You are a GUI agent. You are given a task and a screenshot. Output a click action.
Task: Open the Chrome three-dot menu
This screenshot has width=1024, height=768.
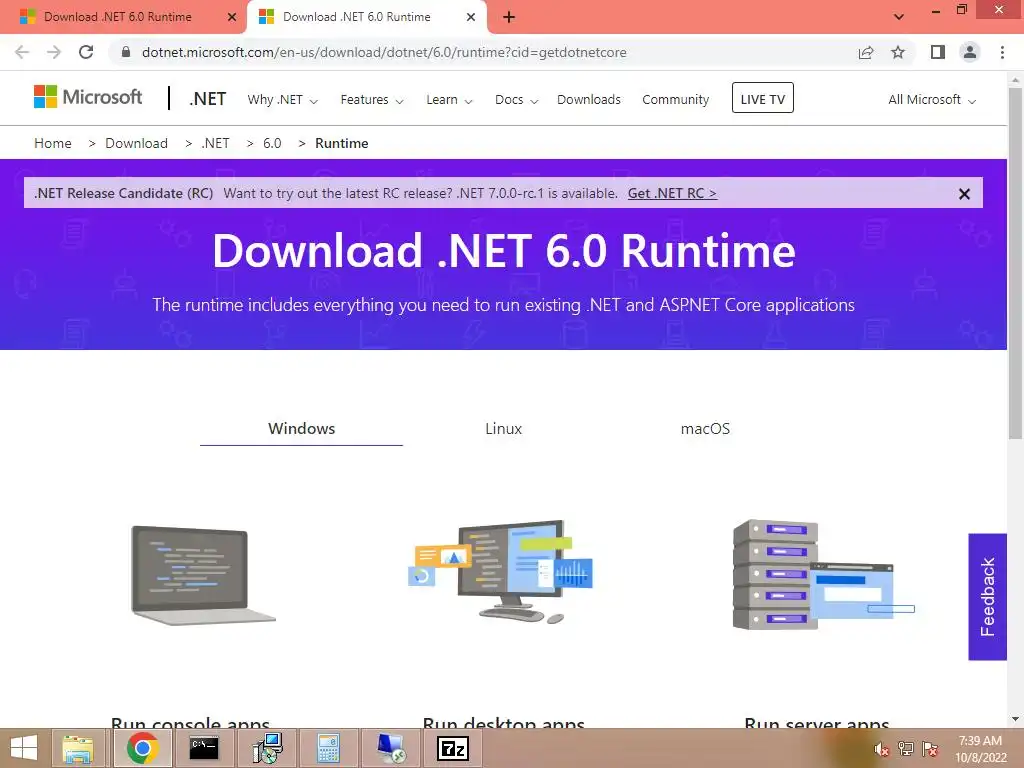(1002, 52)
